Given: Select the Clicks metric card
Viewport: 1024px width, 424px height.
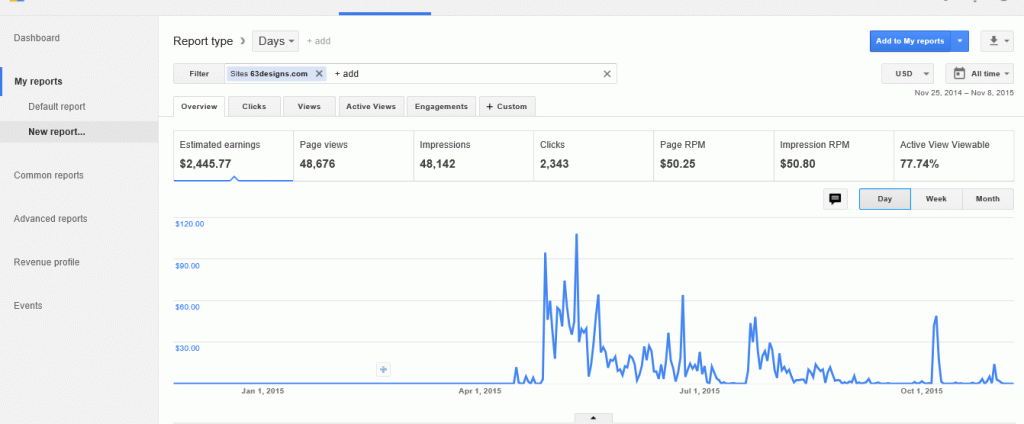Looking at the screenshot, I should [594, 155].
